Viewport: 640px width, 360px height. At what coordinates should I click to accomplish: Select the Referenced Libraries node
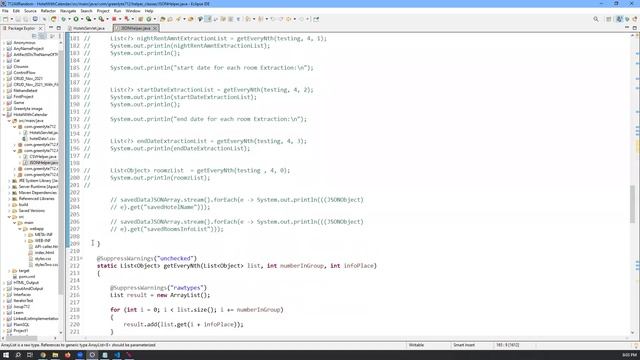36,199
